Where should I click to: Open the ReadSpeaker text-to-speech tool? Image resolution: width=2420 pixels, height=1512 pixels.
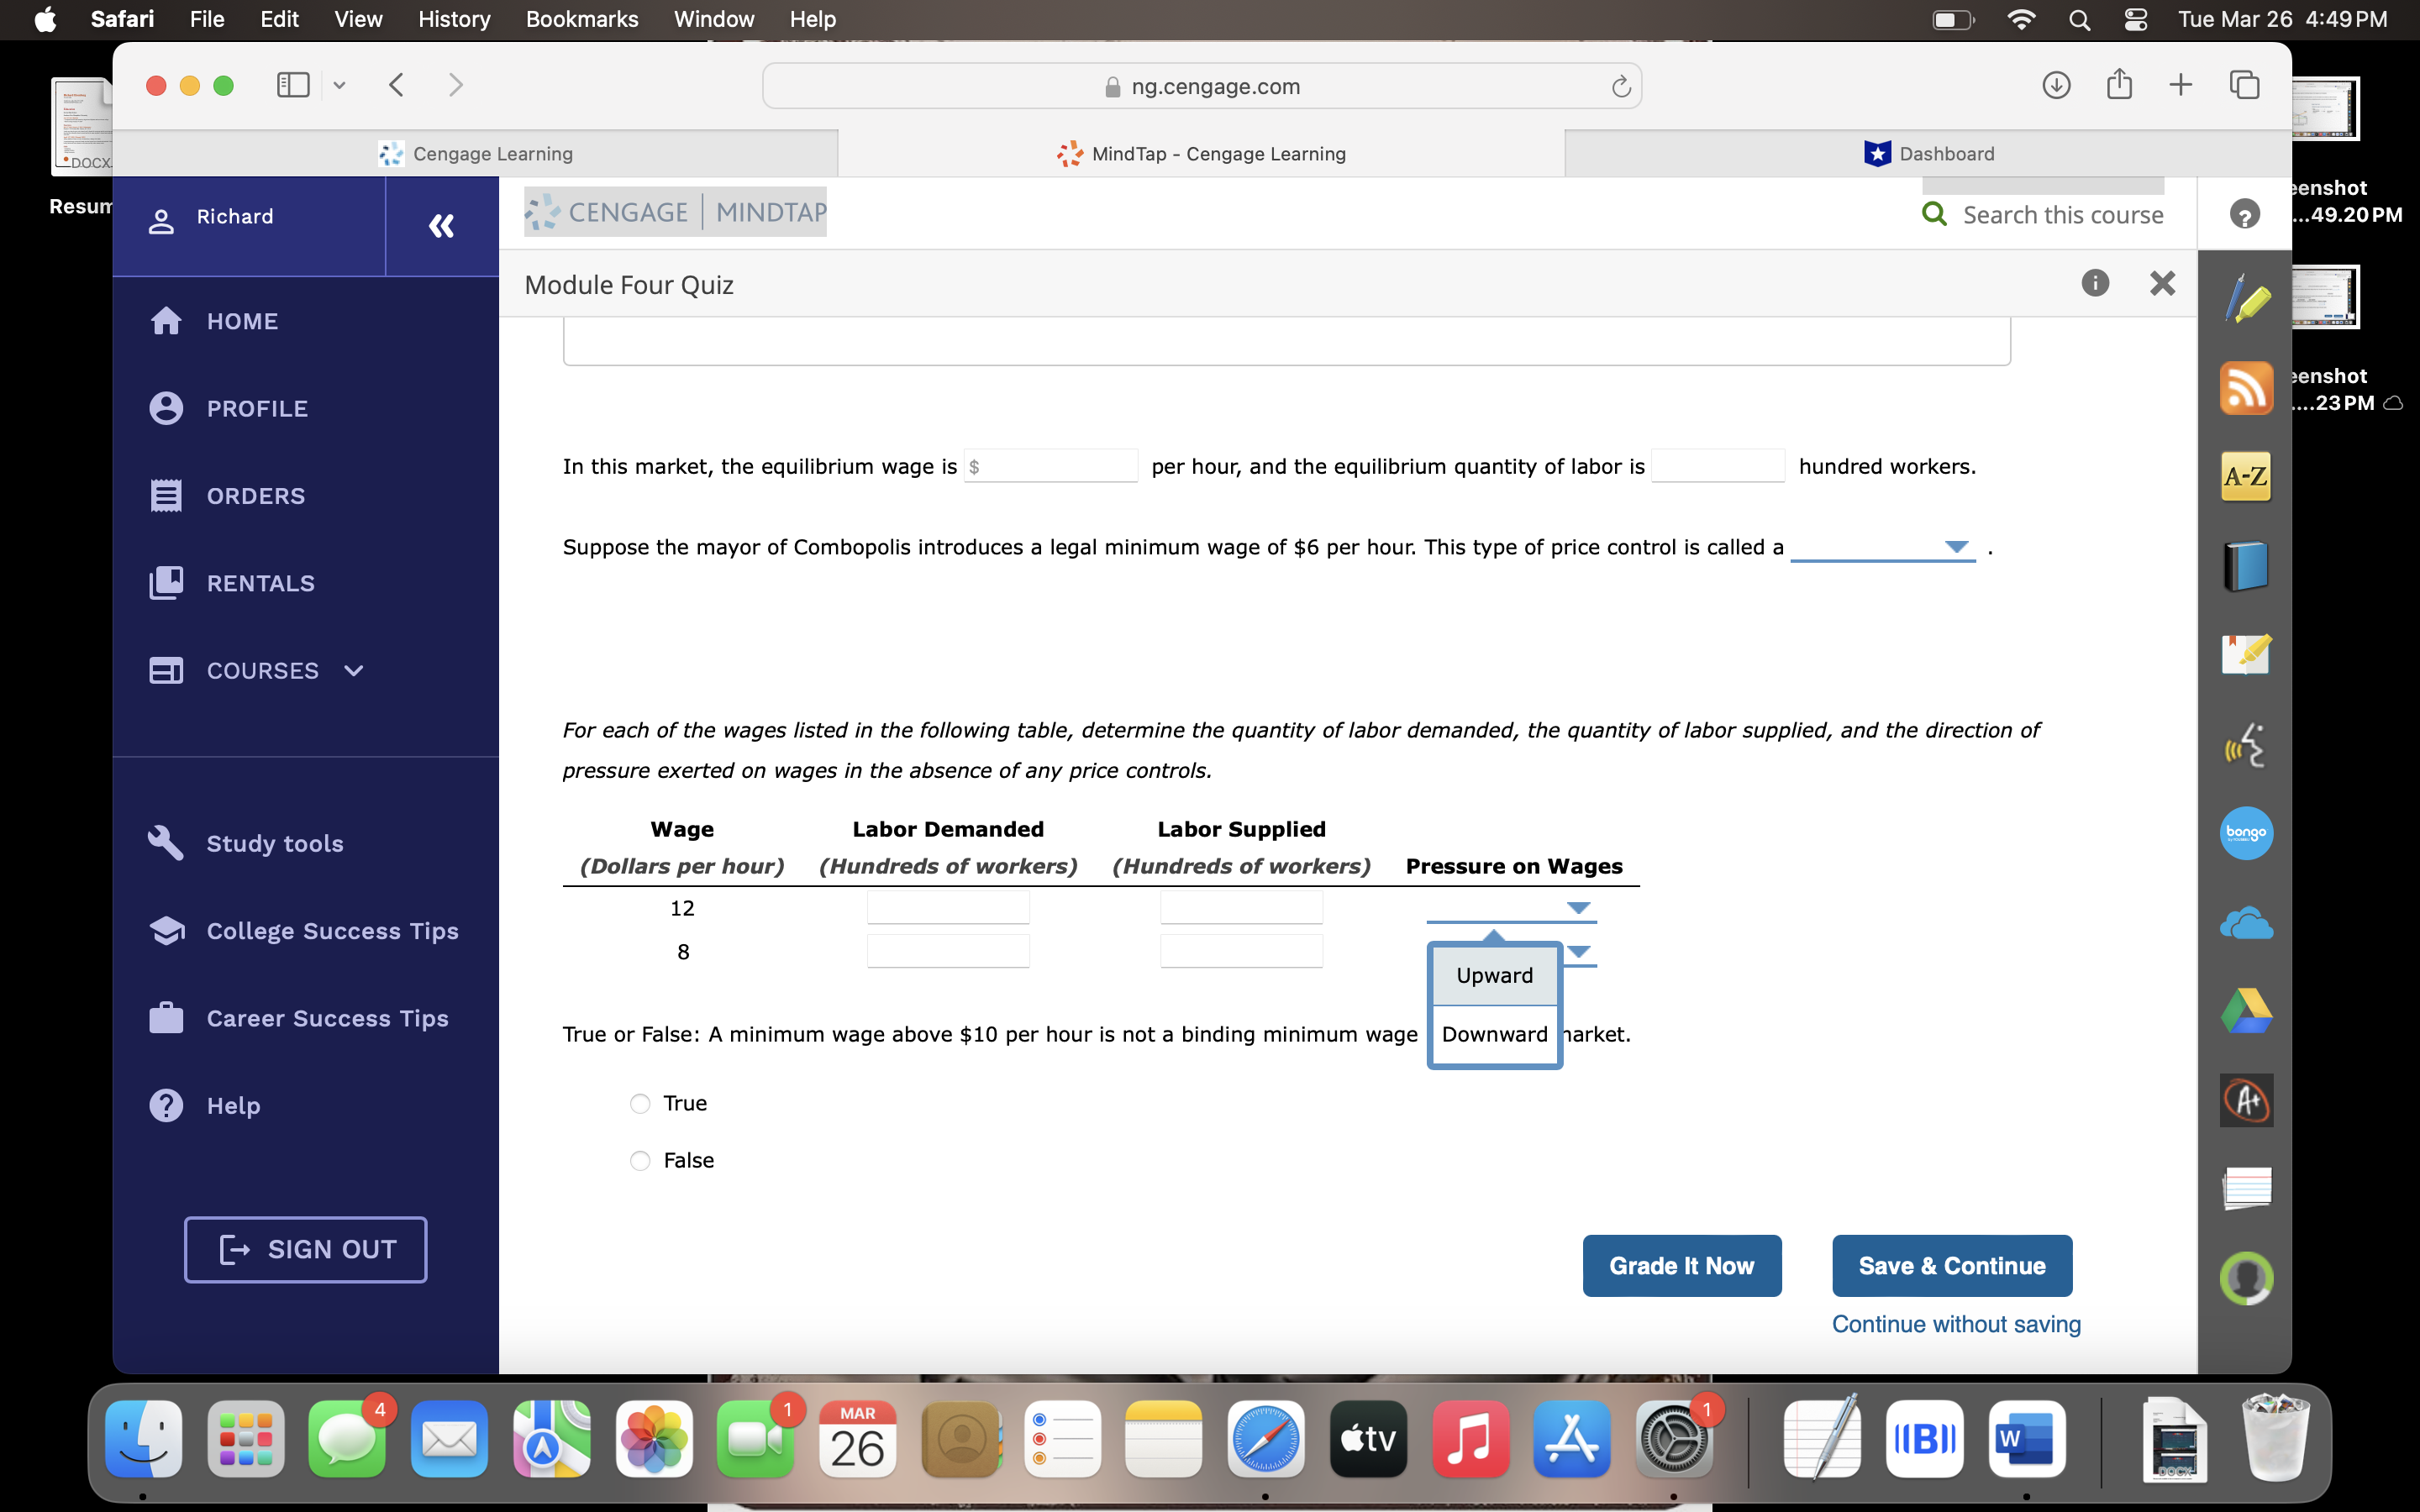click(x=2246, y=745)
